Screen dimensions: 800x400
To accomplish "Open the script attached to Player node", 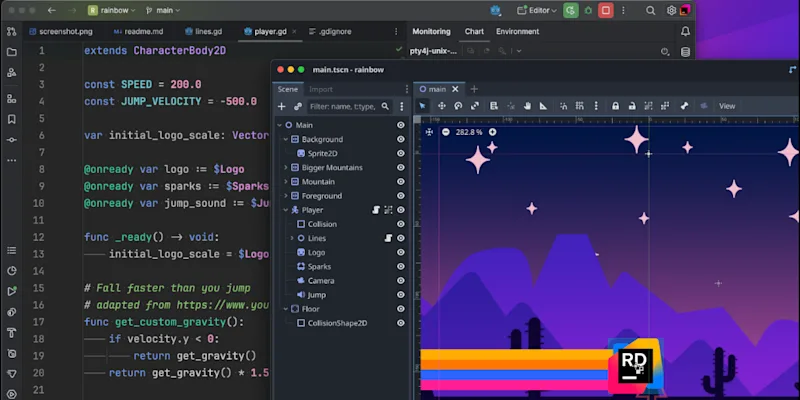I will 376,210.
